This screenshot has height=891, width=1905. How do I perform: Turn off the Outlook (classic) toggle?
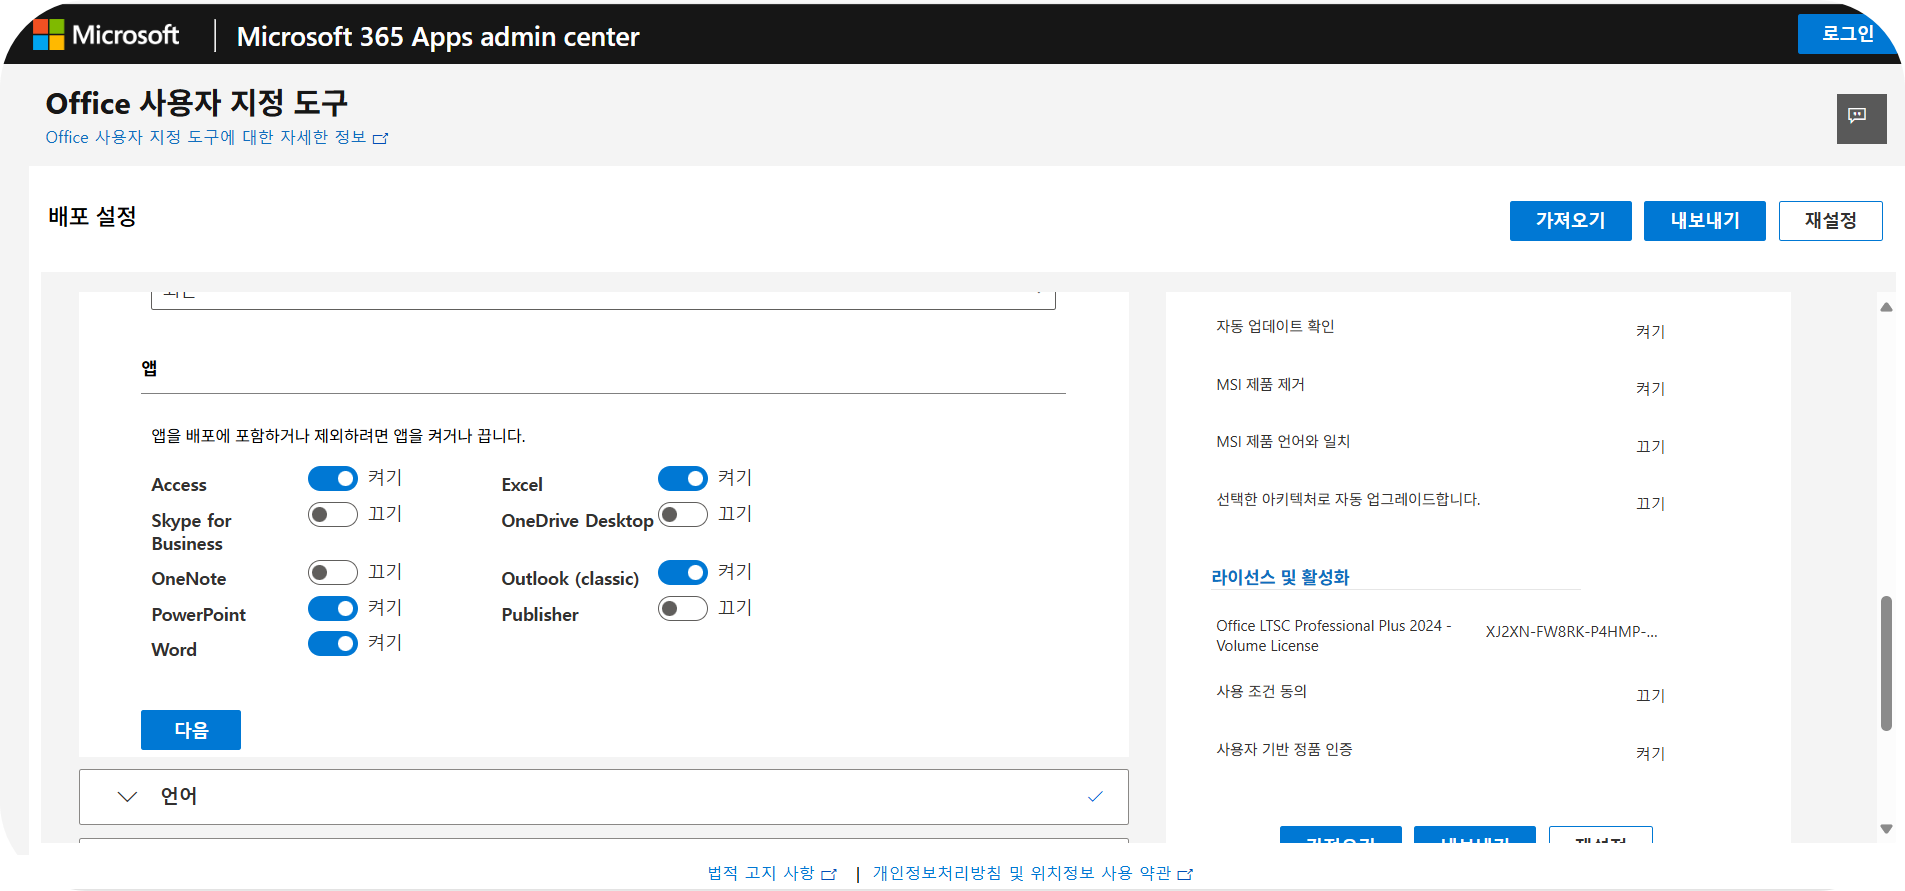coord(683,572)
